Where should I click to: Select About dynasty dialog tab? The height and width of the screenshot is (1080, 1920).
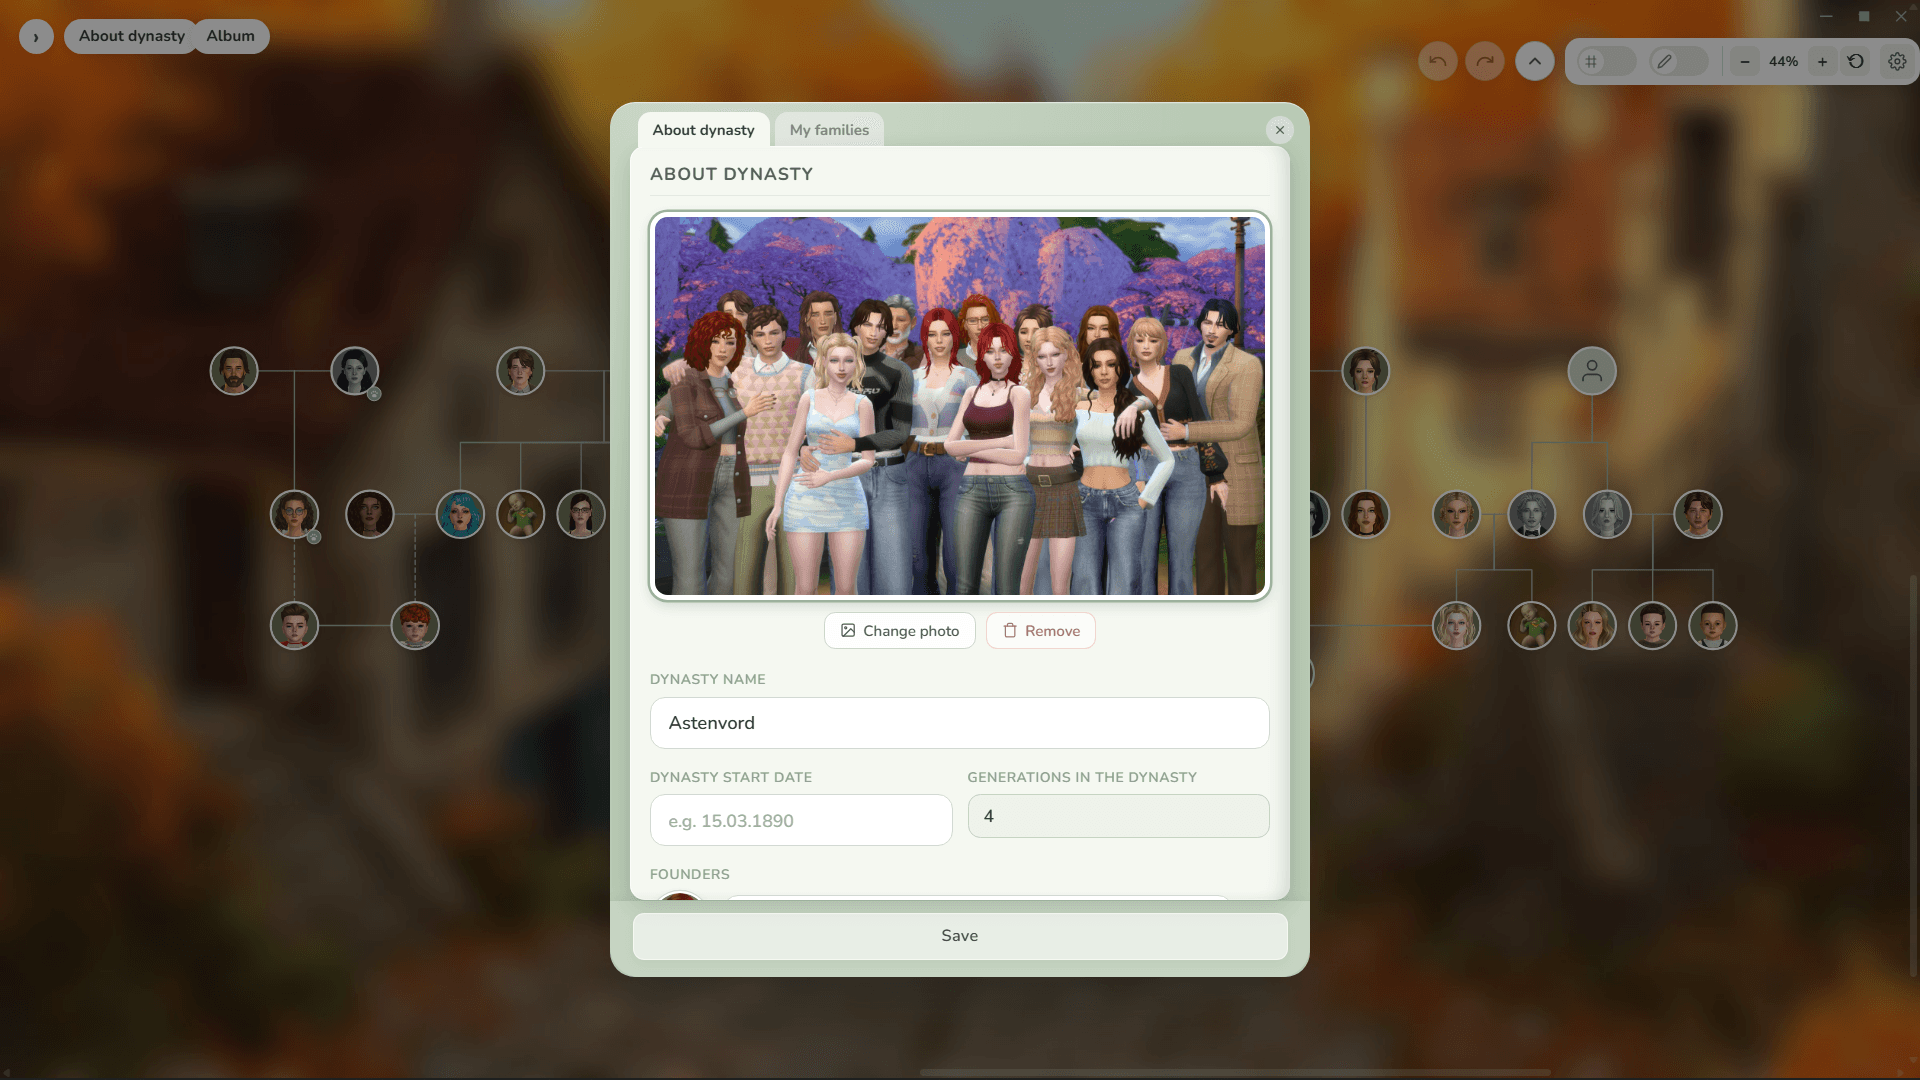tap(703, 130)
